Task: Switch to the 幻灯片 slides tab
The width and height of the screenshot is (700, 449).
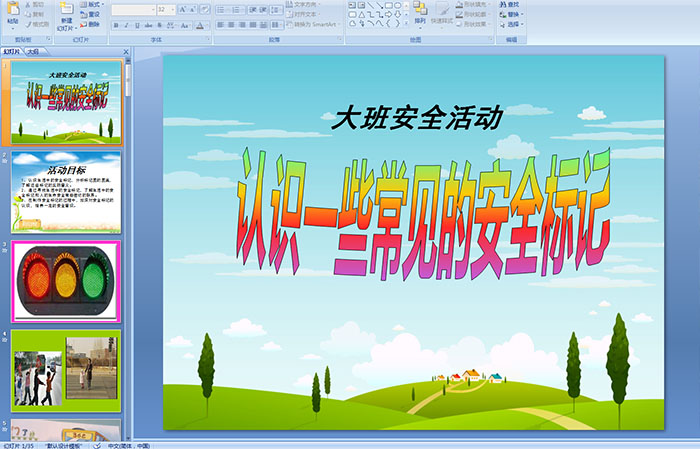Action: pyautogui.click(x=12, y=52)
